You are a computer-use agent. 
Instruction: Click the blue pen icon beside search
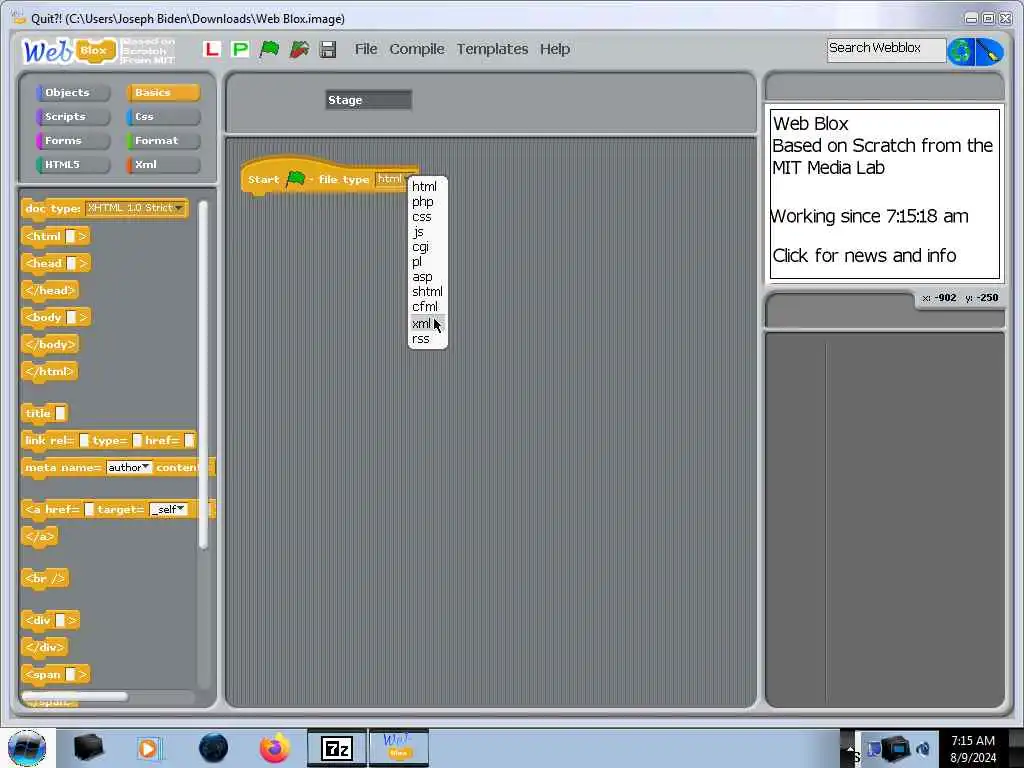(989, 51)
